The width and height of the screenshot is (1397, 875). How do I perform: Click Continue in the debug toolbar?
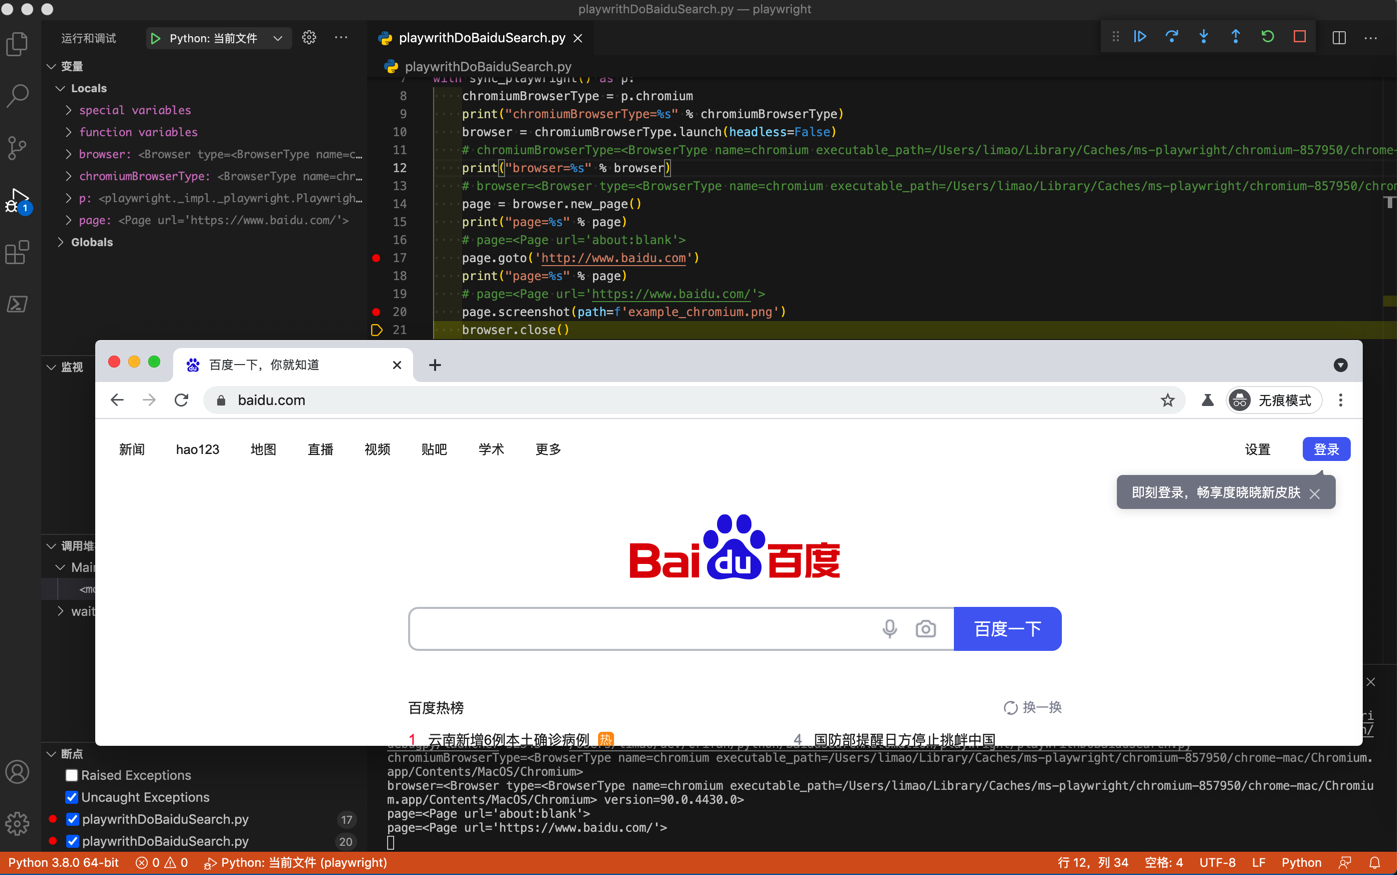pyautogui.click(x=1140, y=37)
